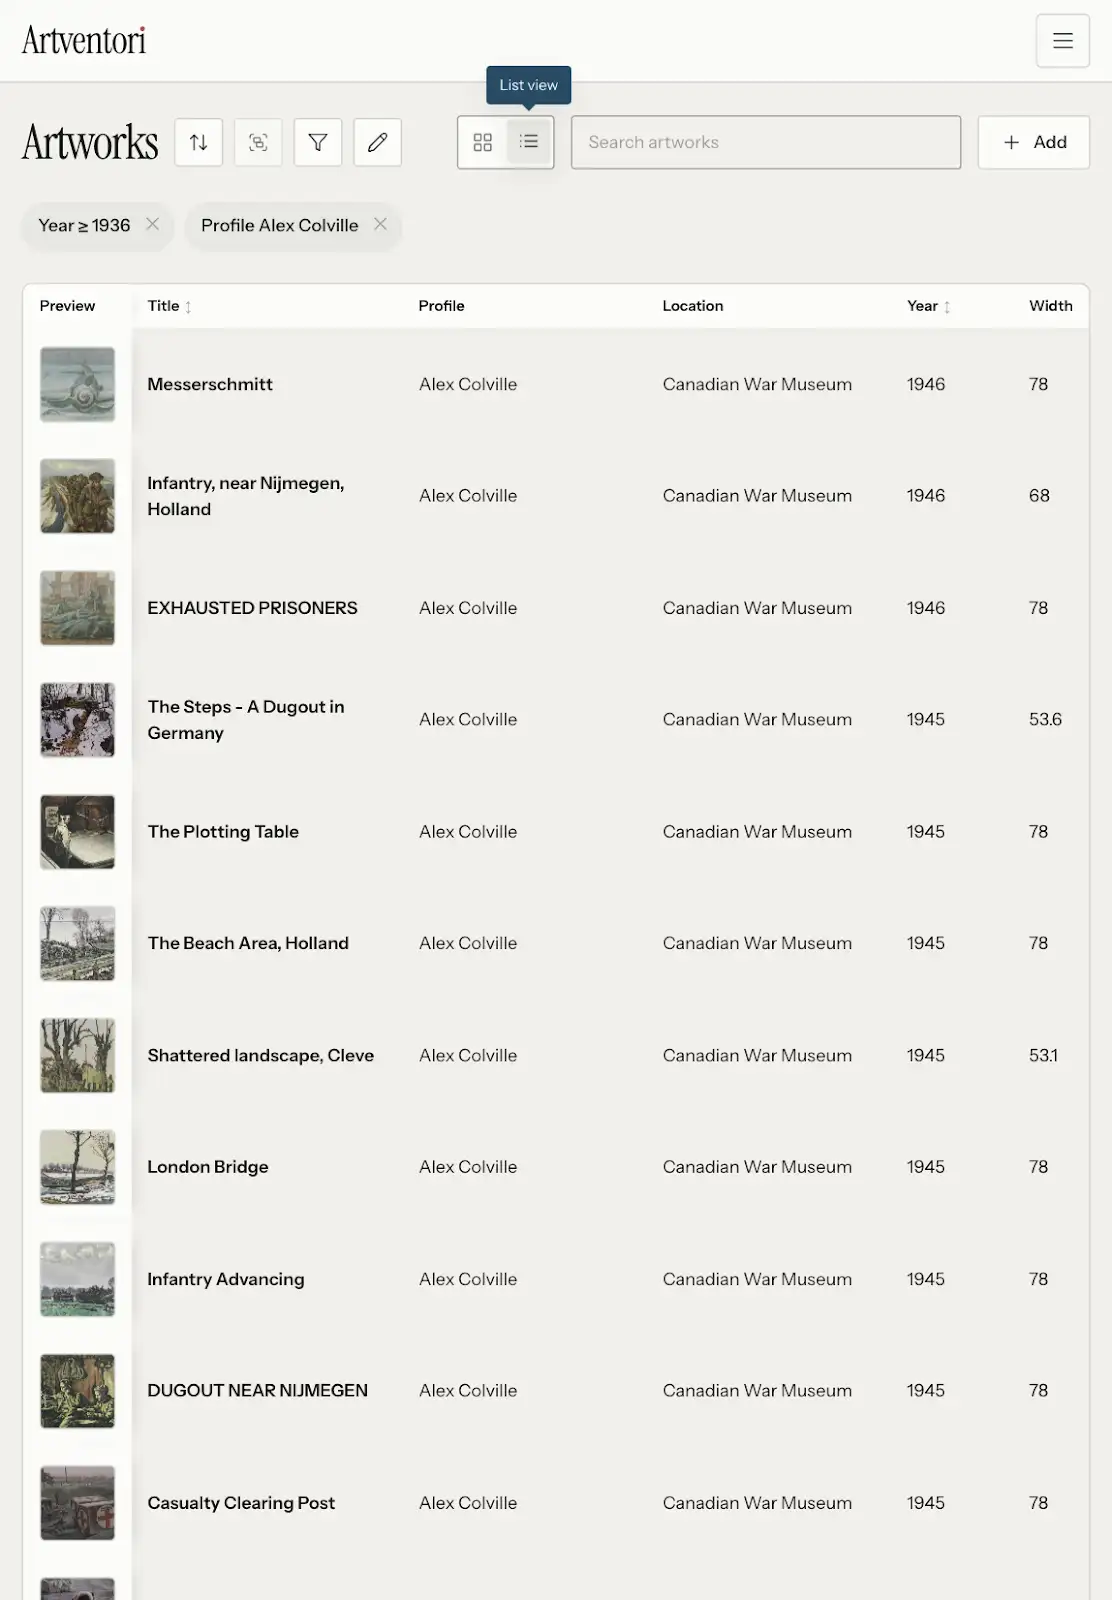Click Canadian War Museum in Messerschmitt row
1112x1600 pixels.
(757, 384)
